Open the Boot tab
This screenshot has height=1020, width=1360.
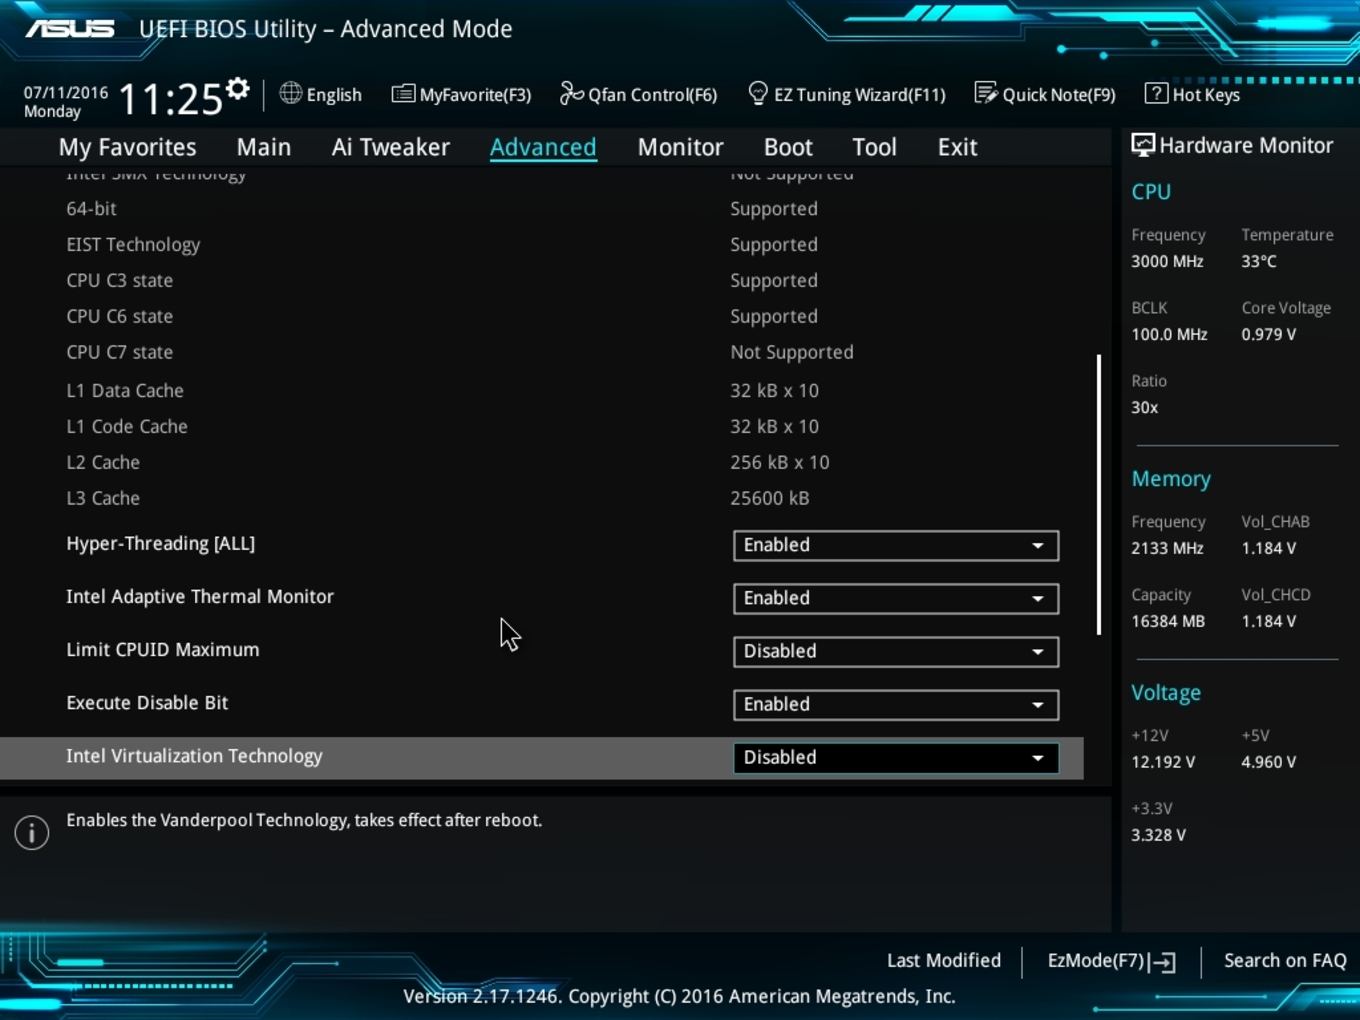pyautogui.click(x=788, y=147)
